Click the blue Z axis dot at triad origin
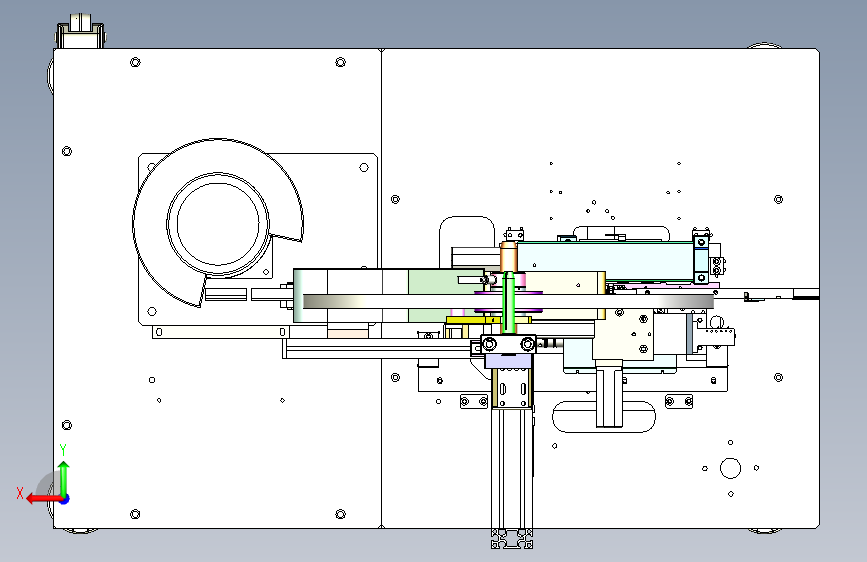 tap(65, 499)
